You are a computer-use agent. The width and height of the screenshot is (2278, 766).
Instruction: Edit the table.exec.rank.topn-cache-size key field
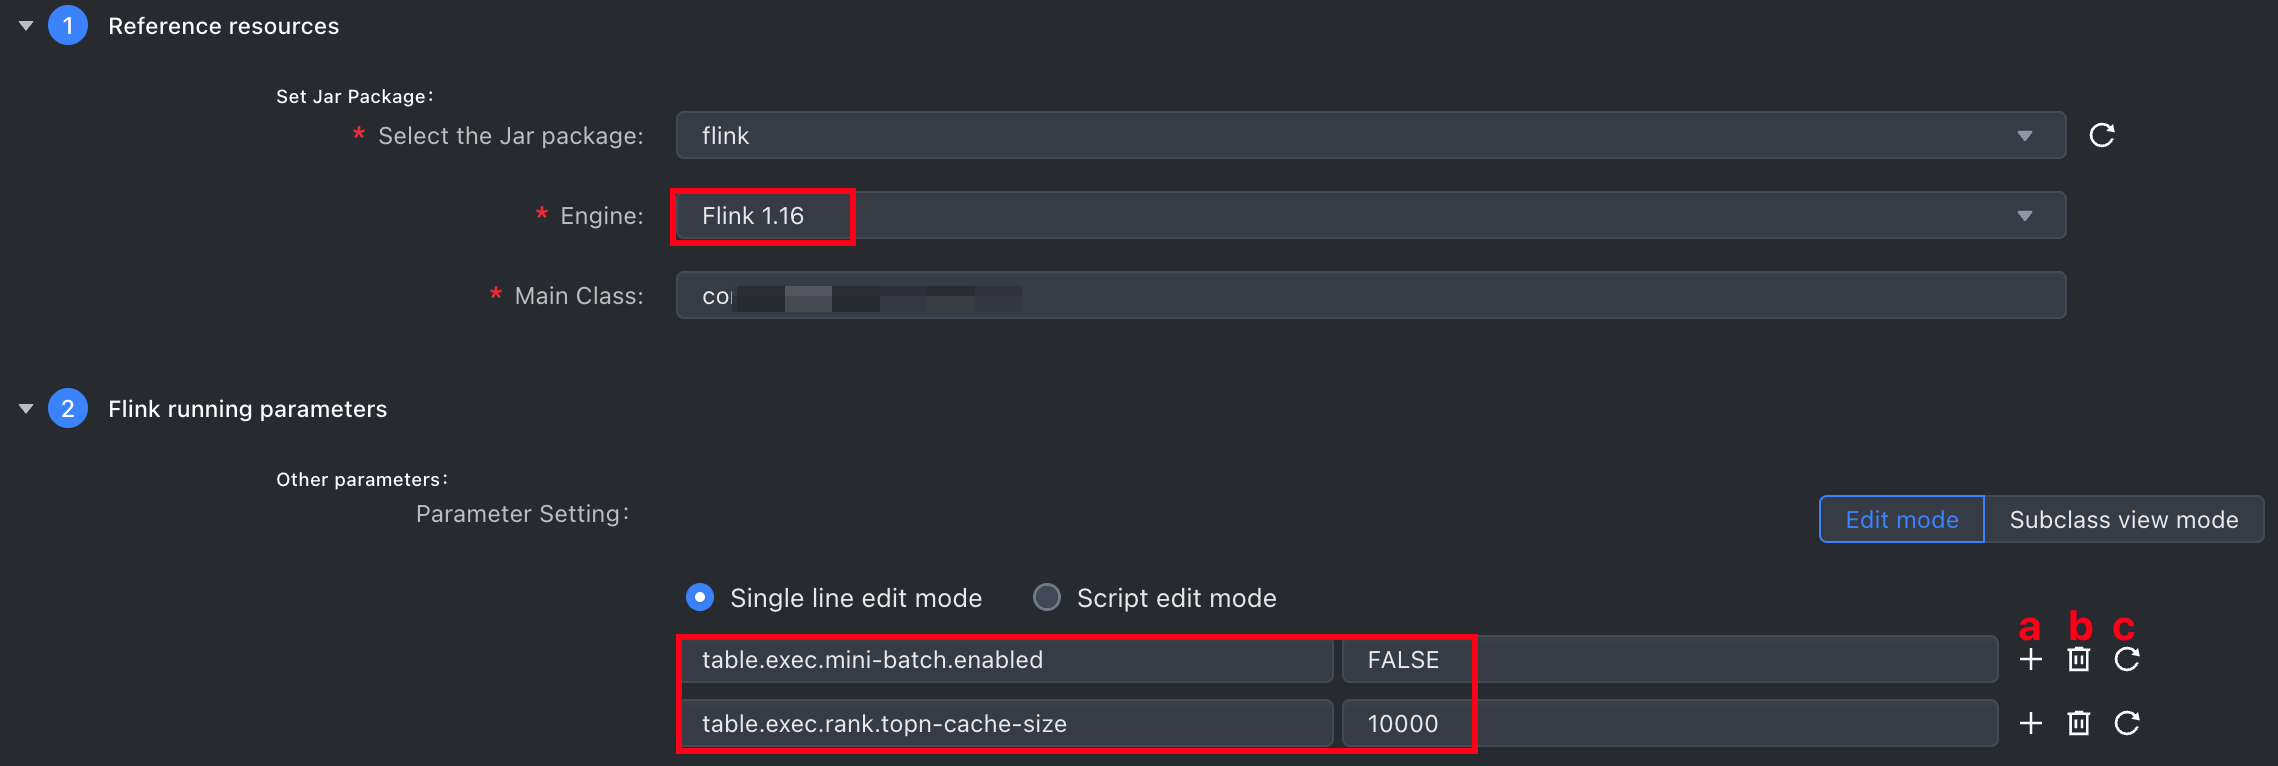1006,724
